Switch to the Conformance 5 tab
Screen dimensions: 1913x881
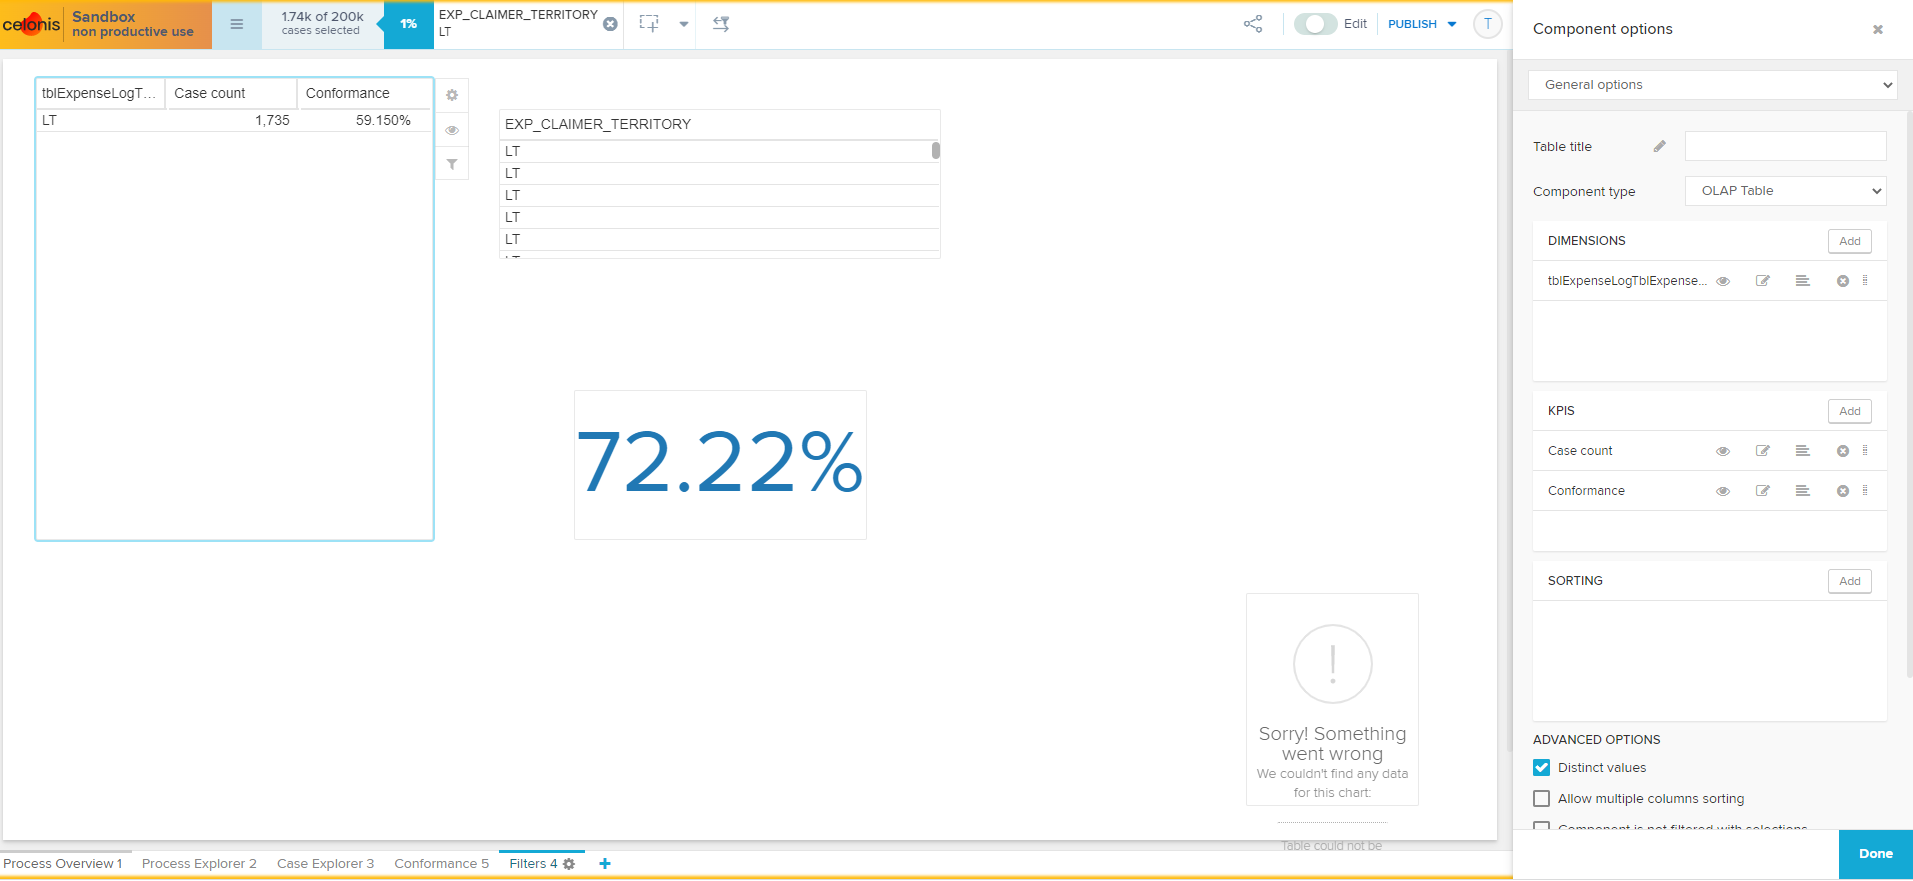click(441, 864)
